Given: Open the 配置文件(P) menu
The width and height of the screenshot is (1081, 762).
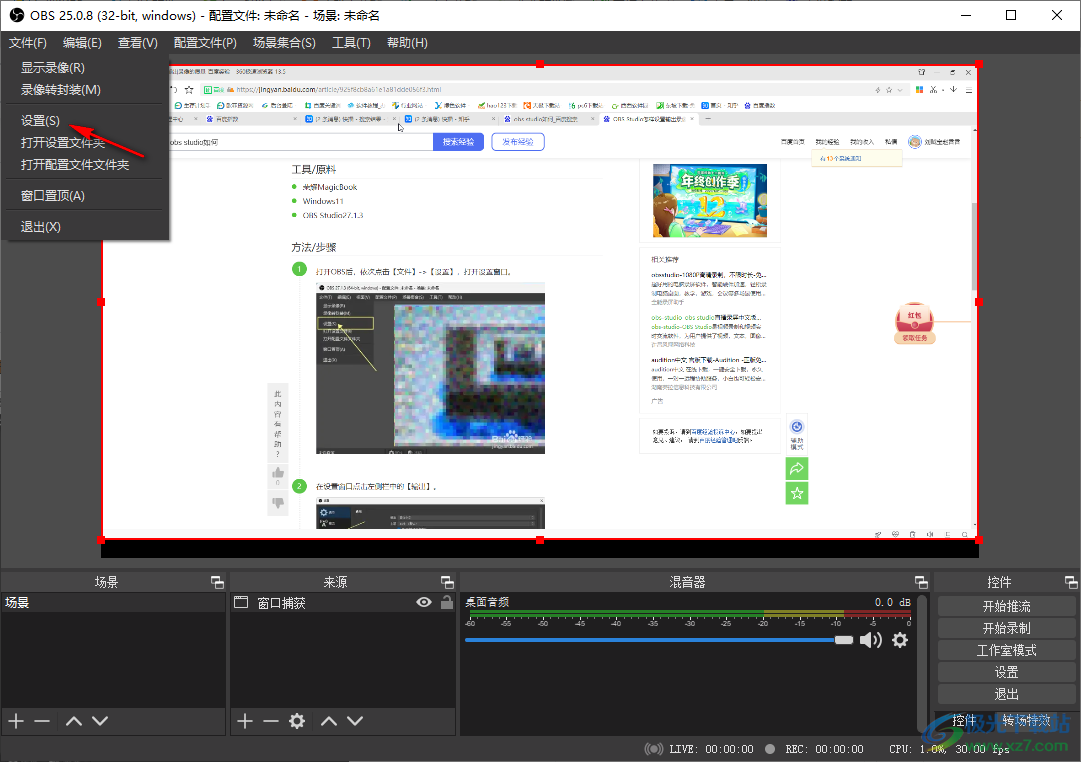Looking at the screenshot, I should pyautogui.click(x=205, y=43).
